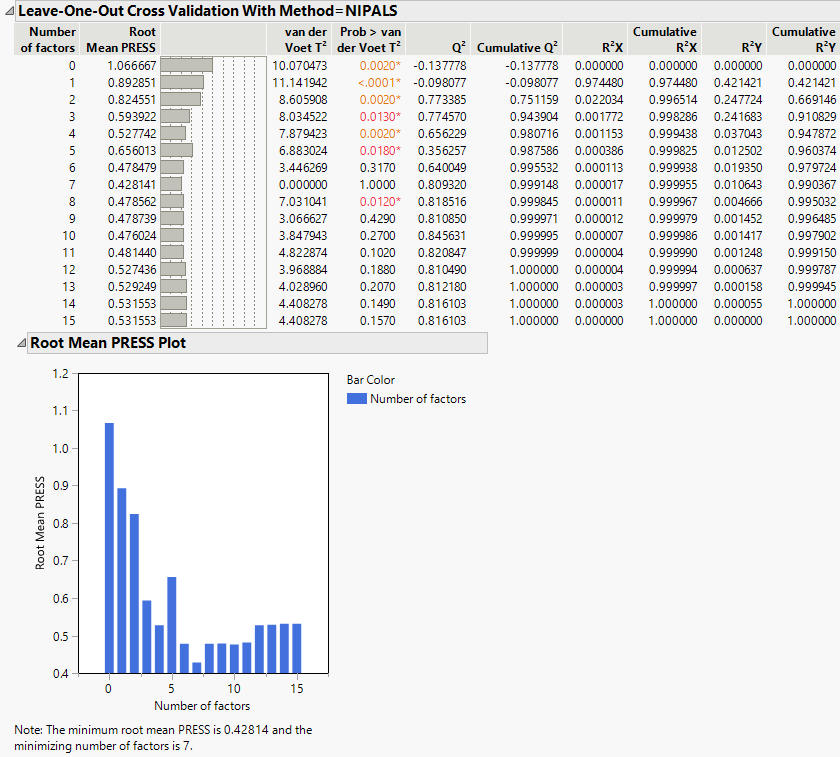Select the shortest chart bar at factor 7
The image size is (840, 757).
197,667
